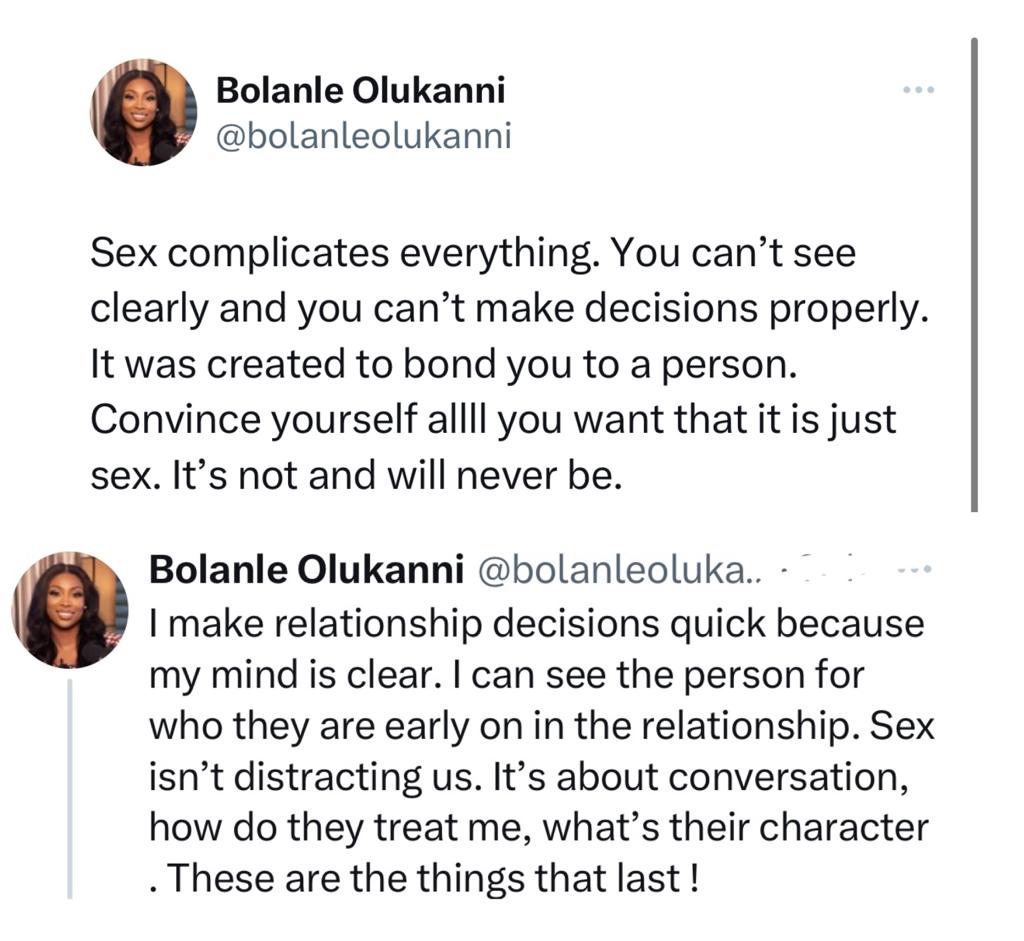This screenshot has width=1024, height=941.
Task: Click the @bolanleolukanni handle in top tweet
Action: (x=363, y=135)
